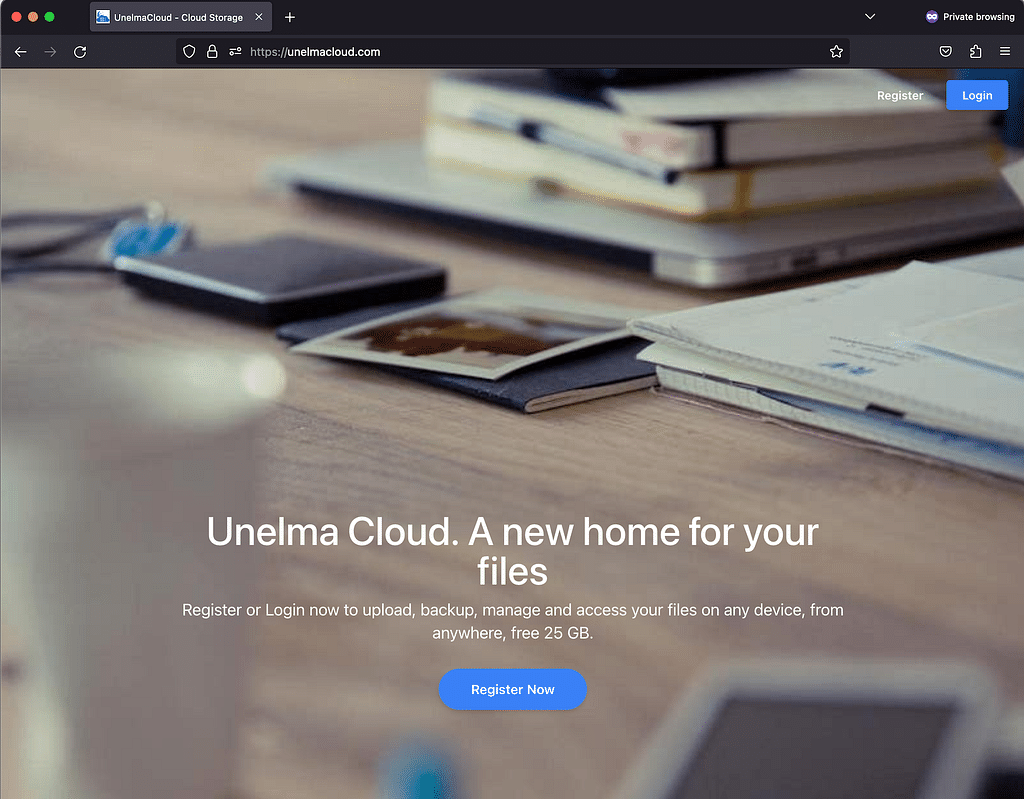Expand the list all tabs chevron

point(870,17)
